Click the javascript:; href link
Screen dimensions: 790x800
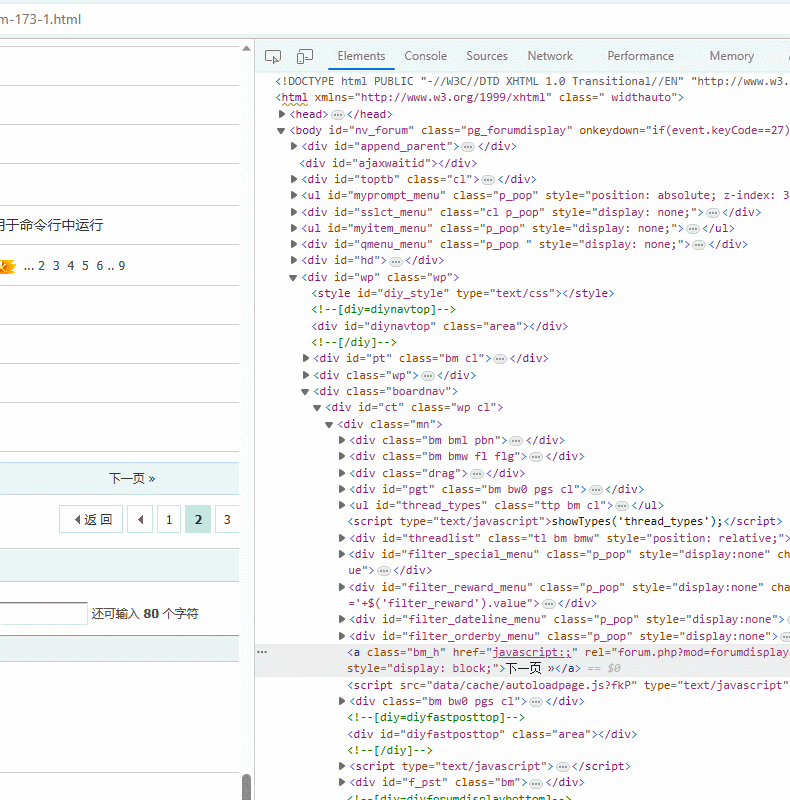click(x=532, y=652)
